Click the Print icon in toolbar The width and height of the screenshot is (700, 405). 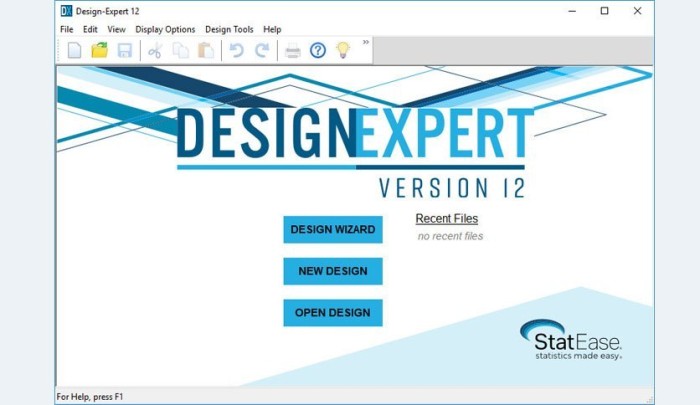pos(293,50)
